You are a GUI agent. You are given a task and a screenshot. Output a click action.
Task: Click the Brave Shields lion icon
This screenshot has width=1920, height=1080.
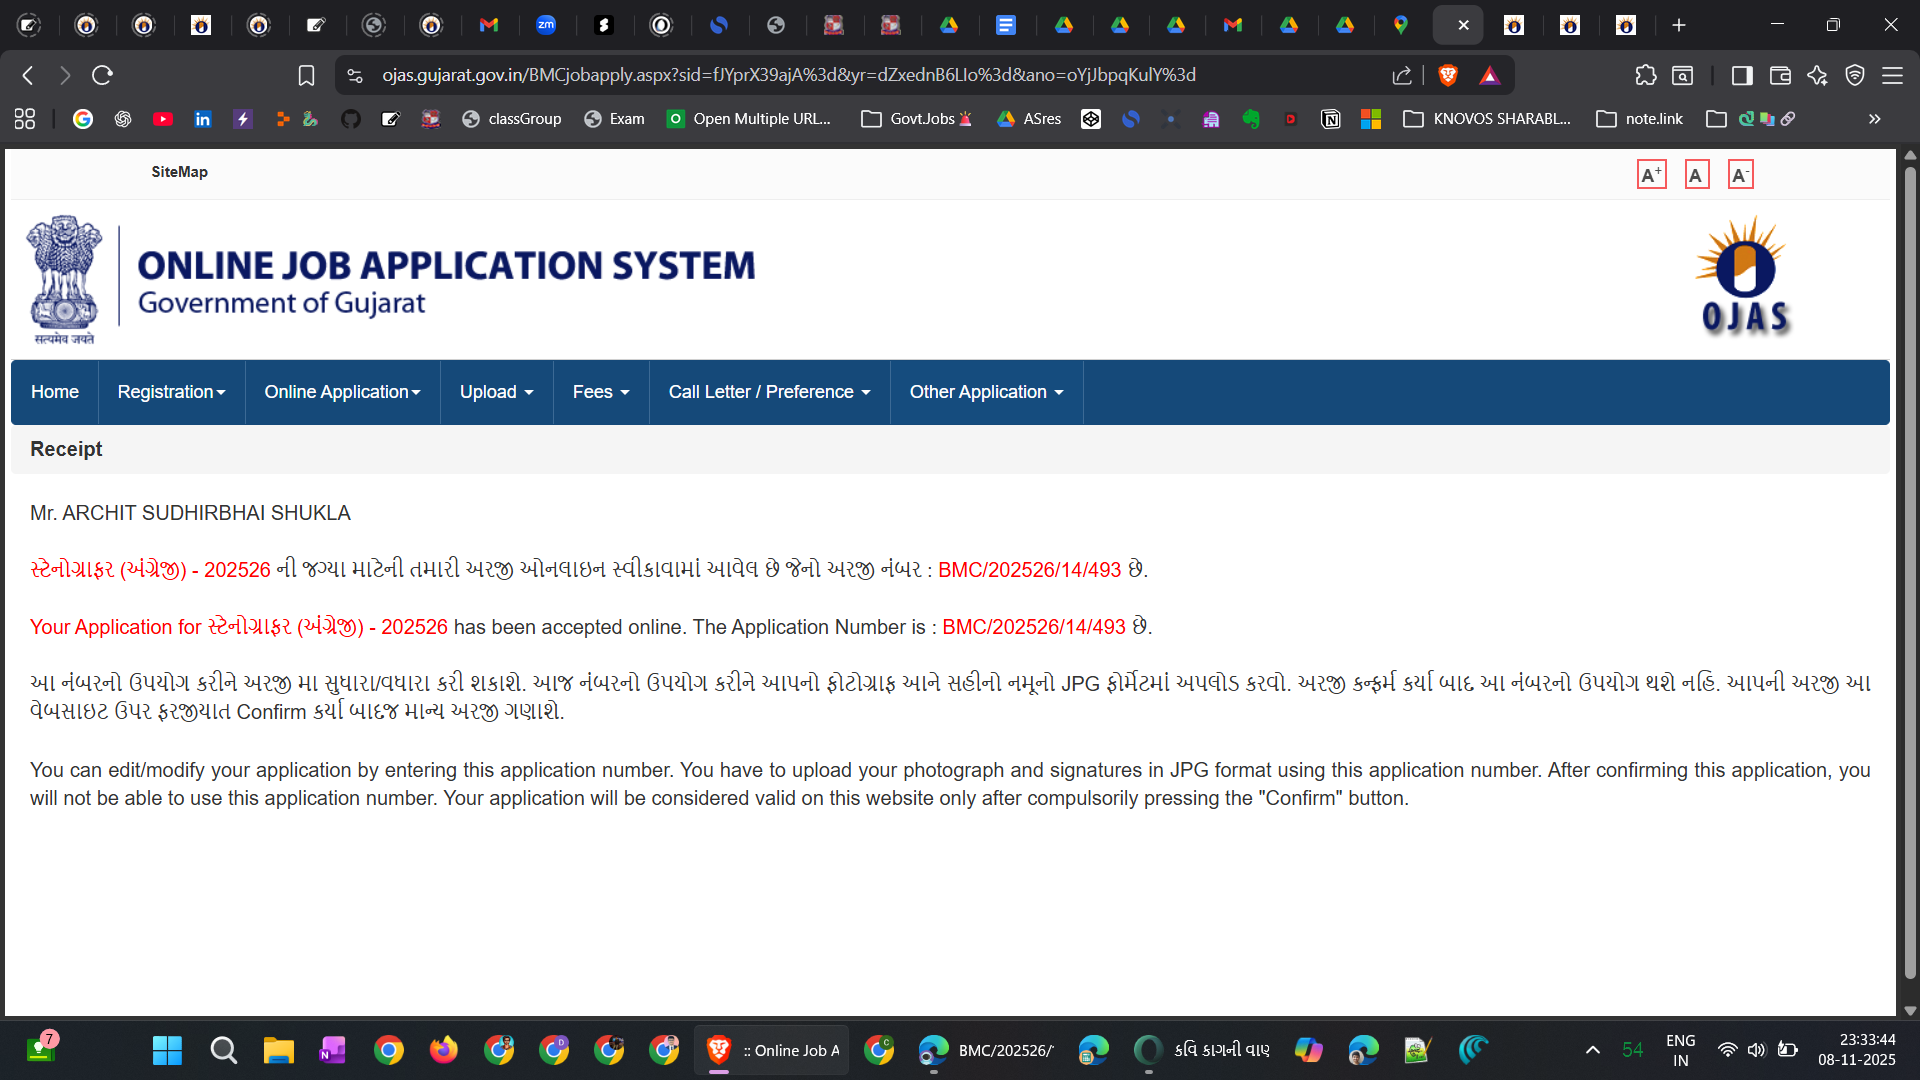tap(1447, 75)
